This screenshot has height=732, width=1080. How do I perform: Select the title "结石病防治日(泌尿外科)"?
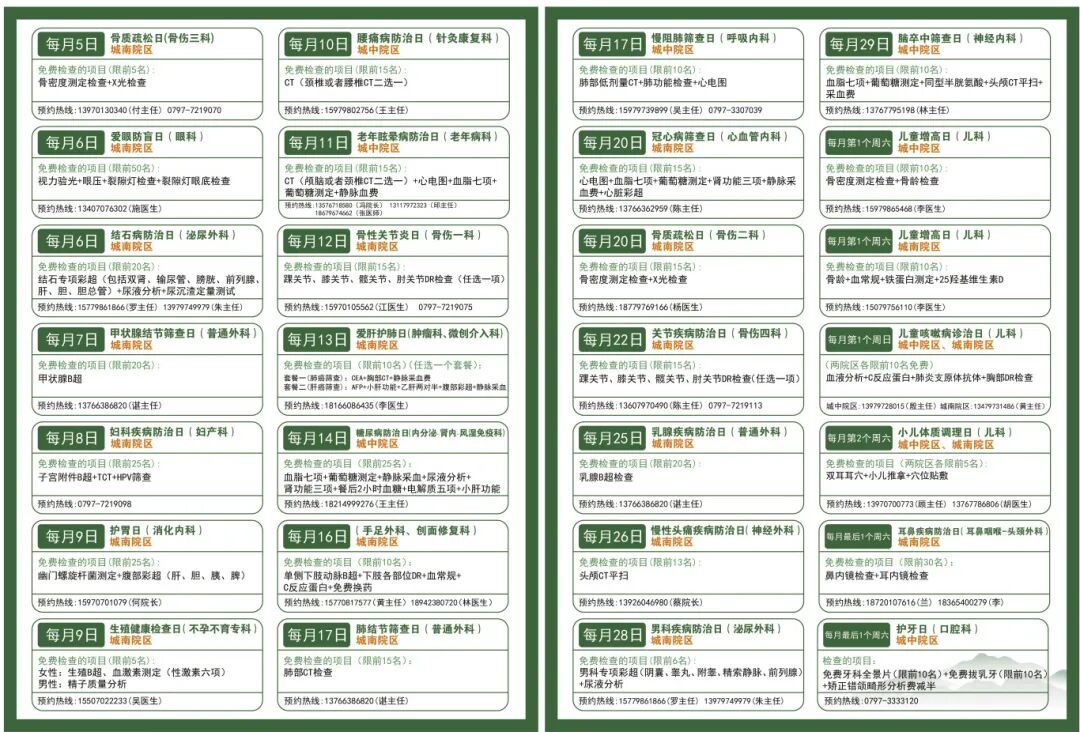[x=173, y=235]
